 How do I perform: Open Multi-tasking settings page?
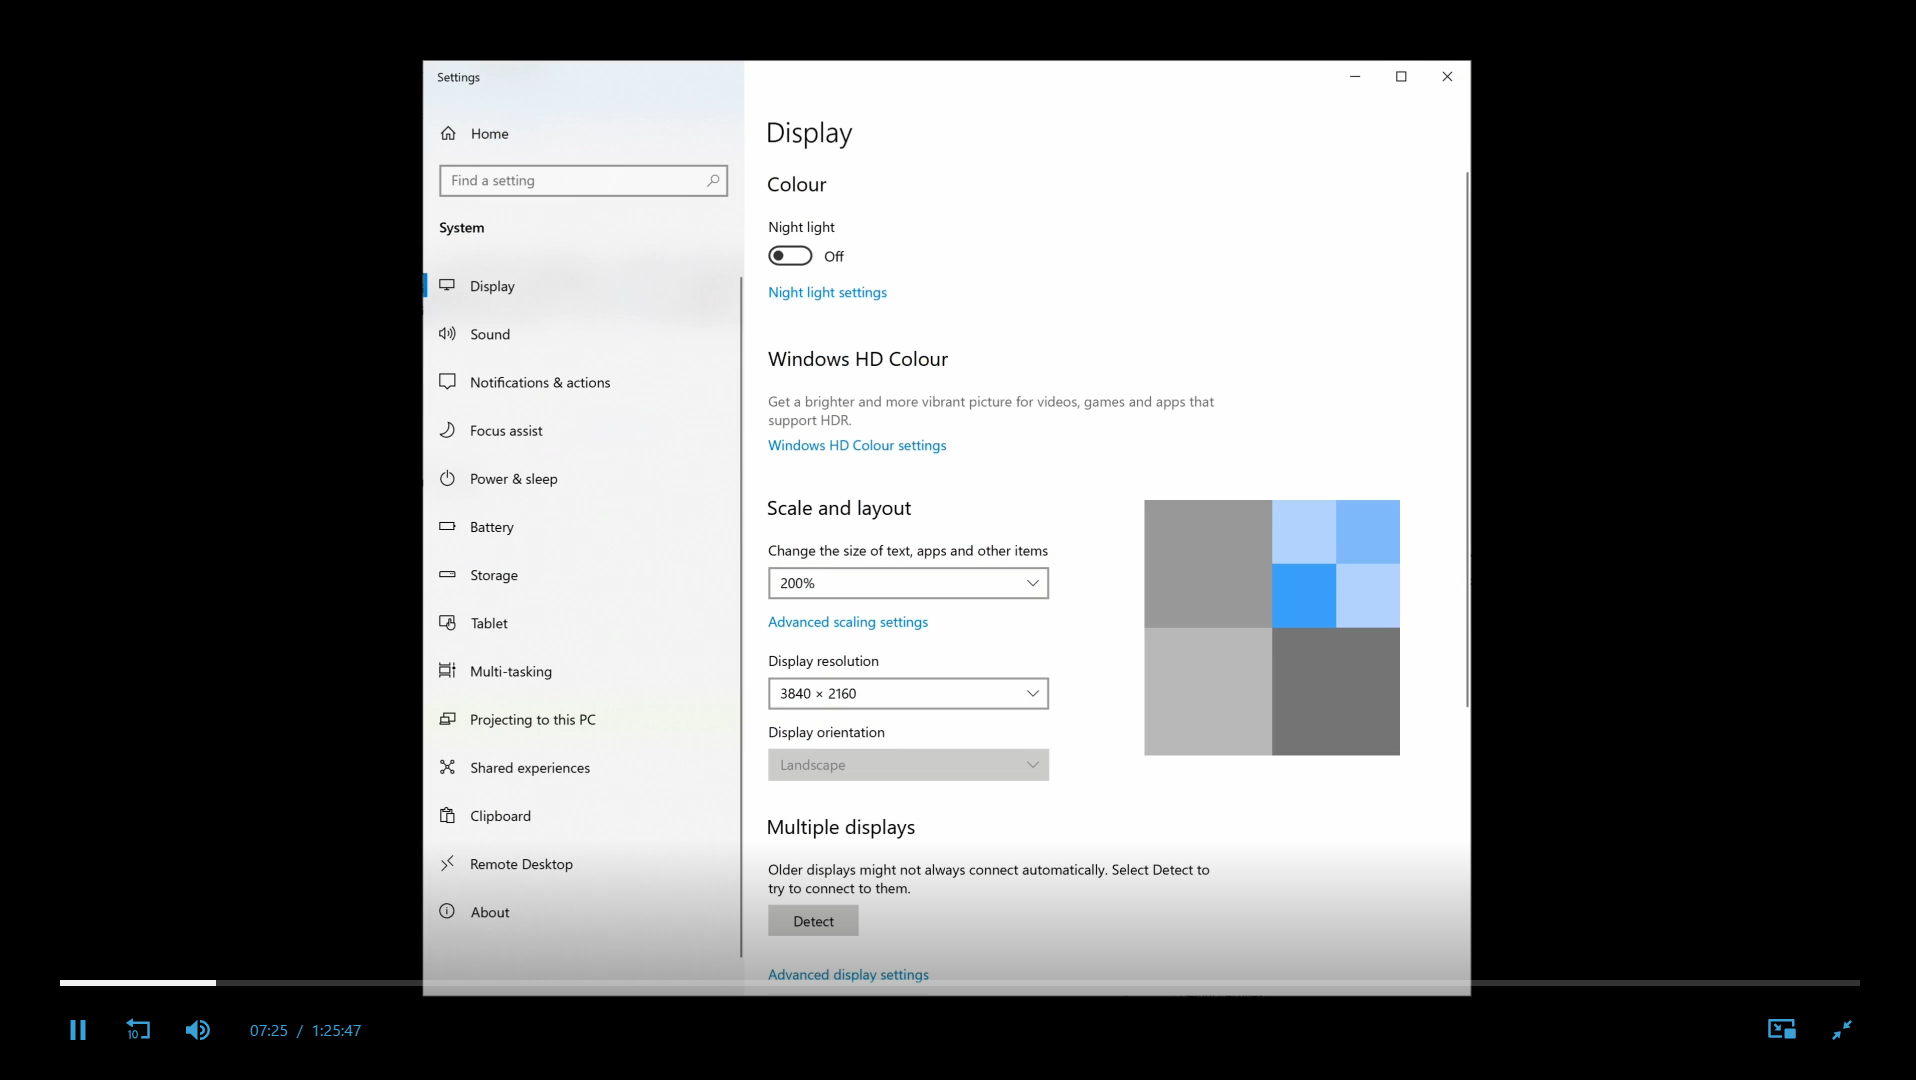582,671
